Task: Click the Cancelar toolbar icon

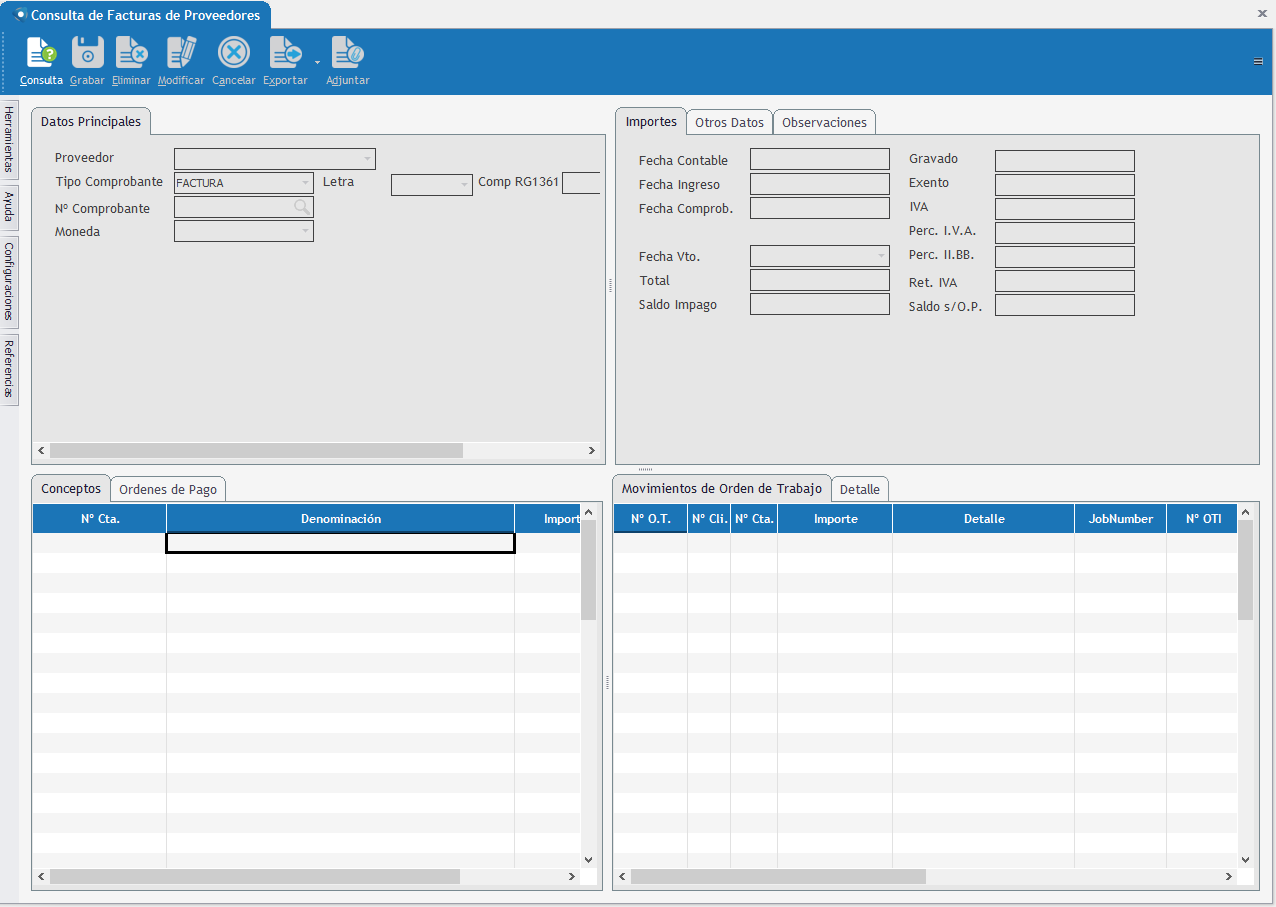Action: coord(233,53)
